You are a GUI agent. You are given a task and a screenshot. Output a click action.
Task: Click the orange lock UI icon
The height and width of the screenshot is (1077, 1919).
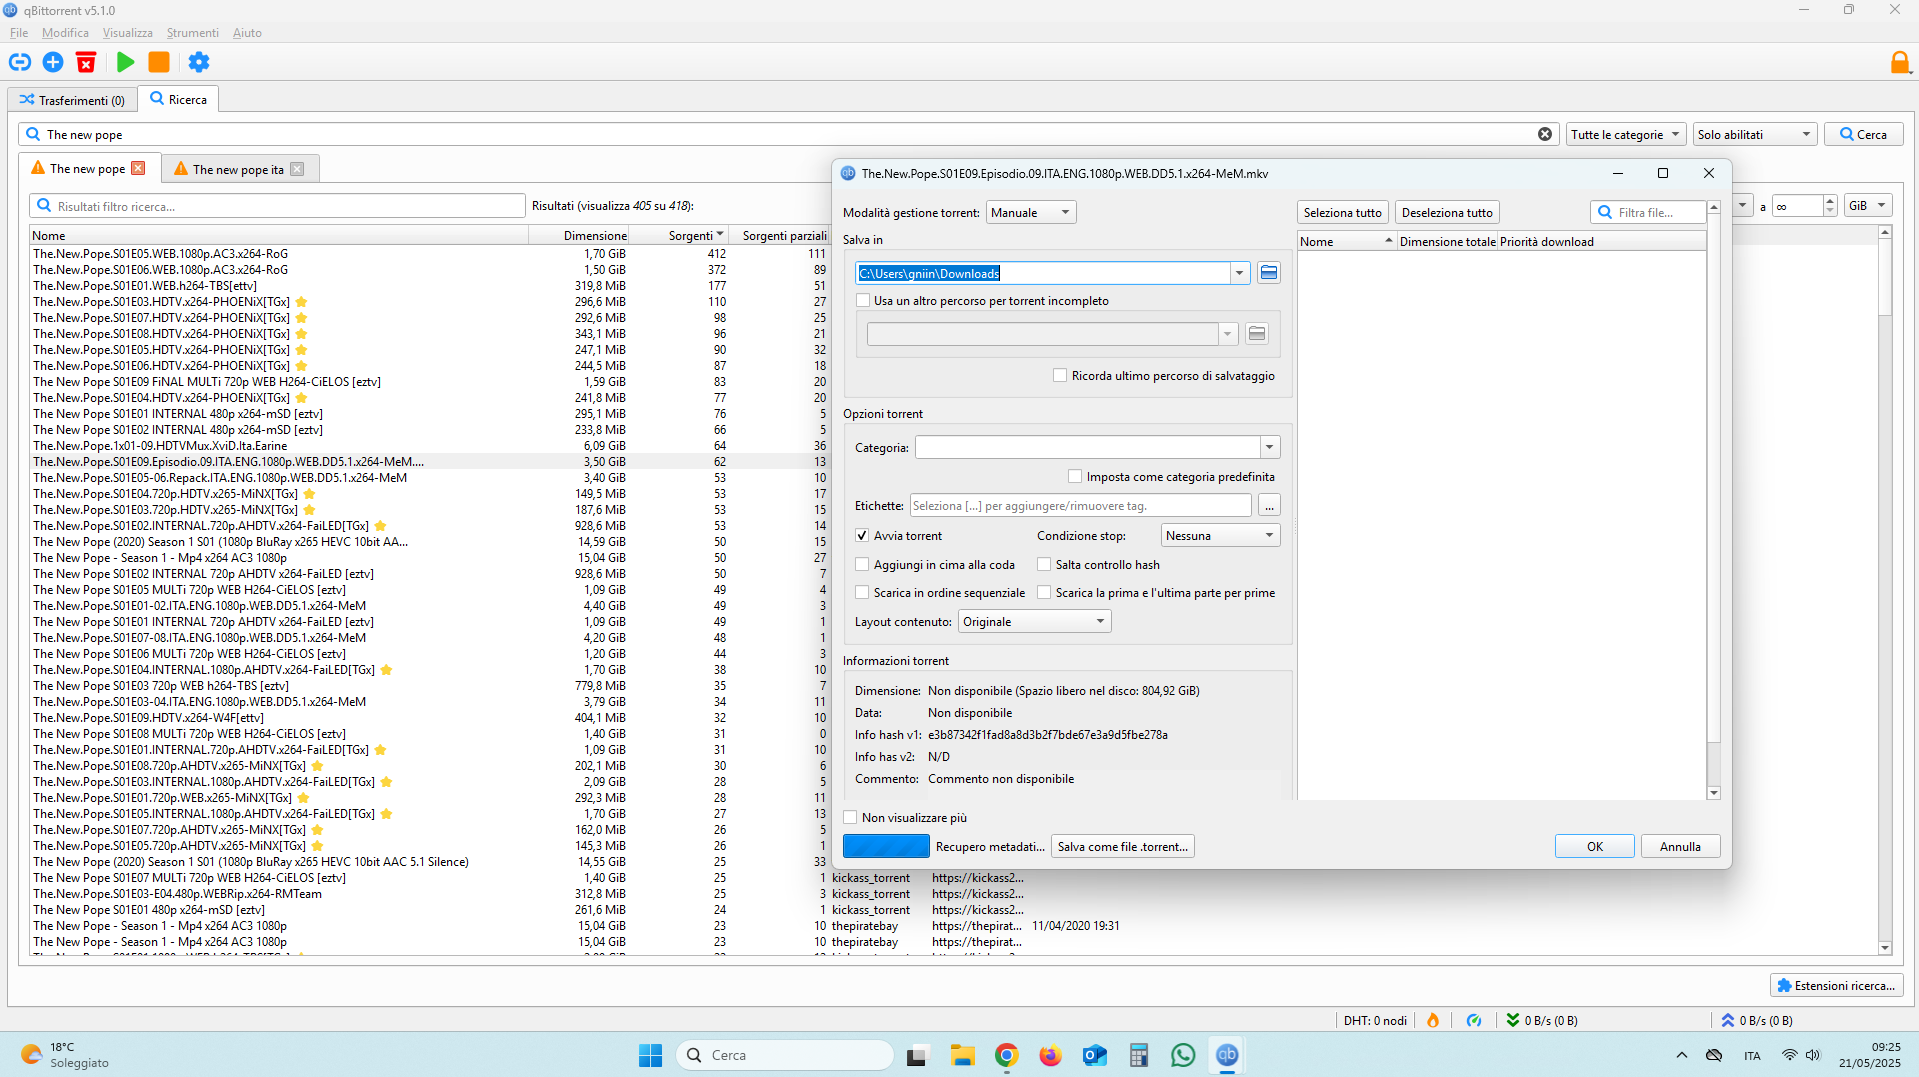1900,62
